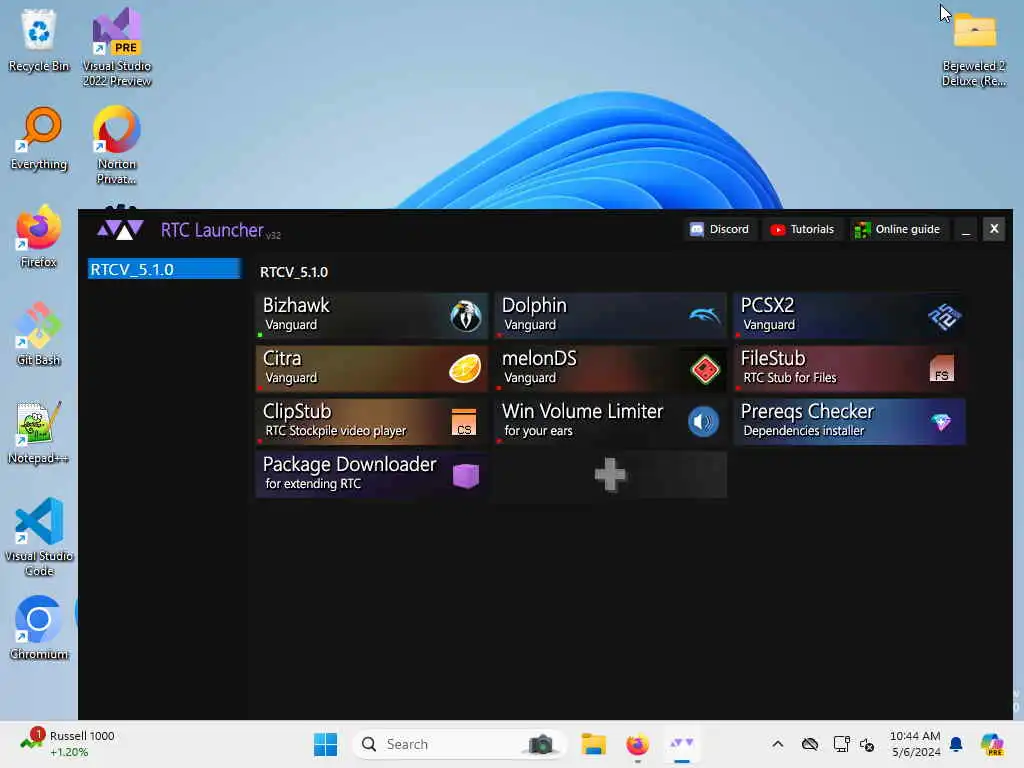
Task: Open Copilot preview taskbar icon
Action: [x=993, y=744]
